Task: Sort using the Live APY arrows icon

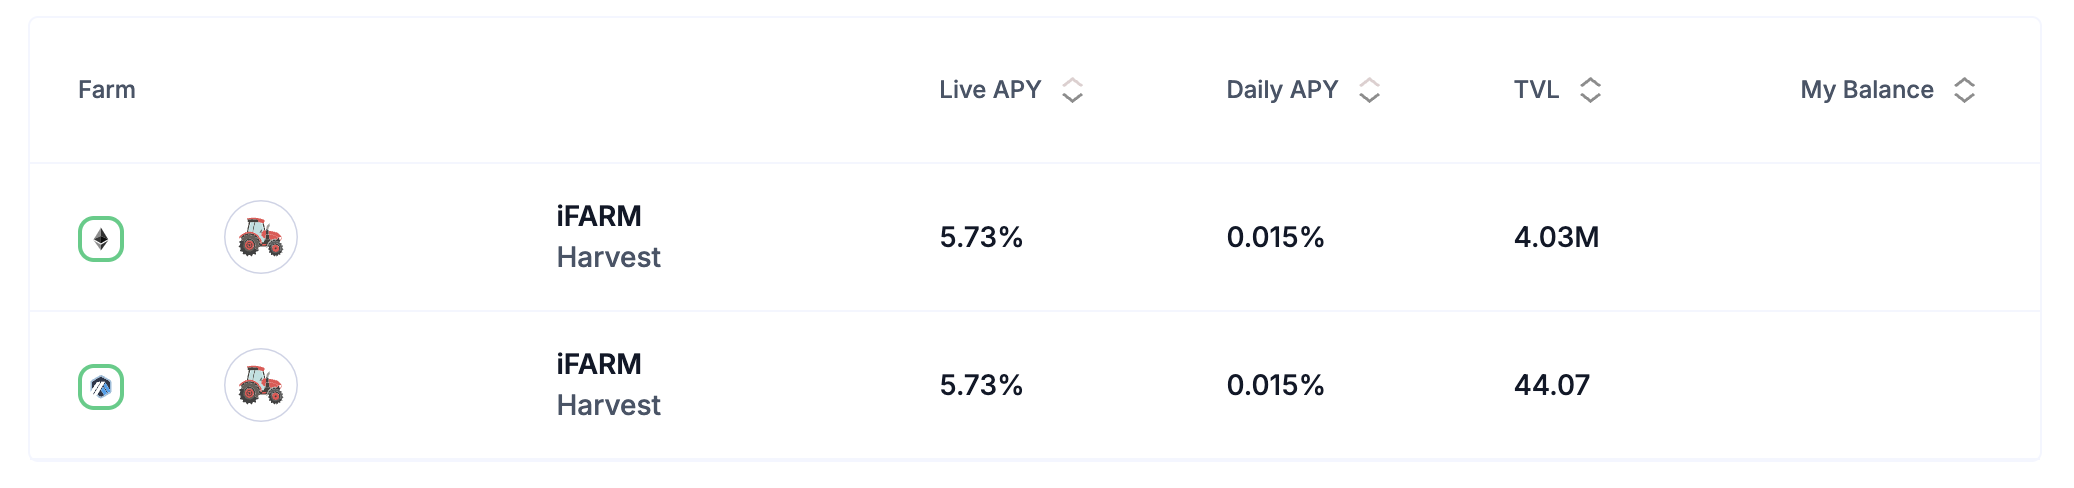Action: 1072,90
